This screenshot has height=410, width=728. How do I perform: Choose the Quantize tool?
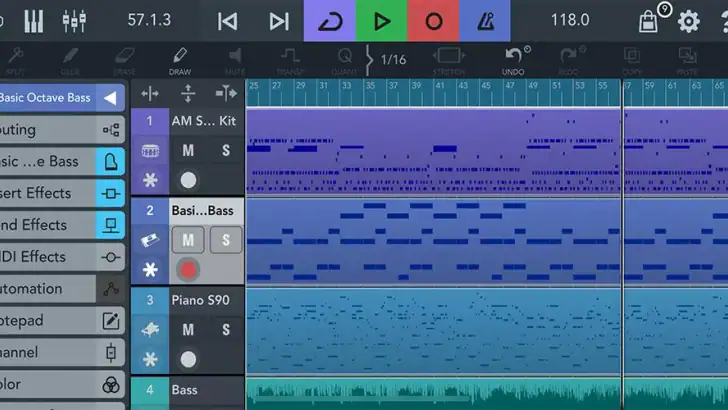click(x=344, y=61)
